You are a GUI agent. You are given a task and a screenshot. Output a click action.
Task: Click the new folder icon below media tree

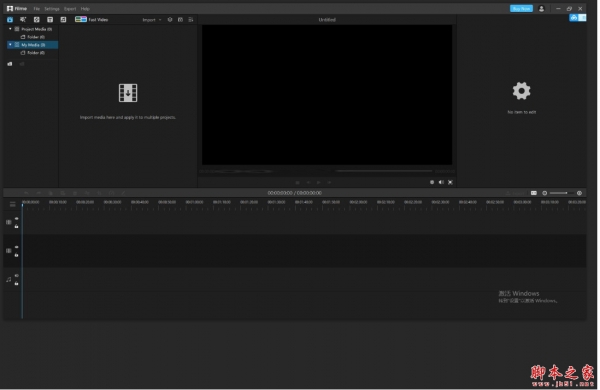tap(10, 64)
